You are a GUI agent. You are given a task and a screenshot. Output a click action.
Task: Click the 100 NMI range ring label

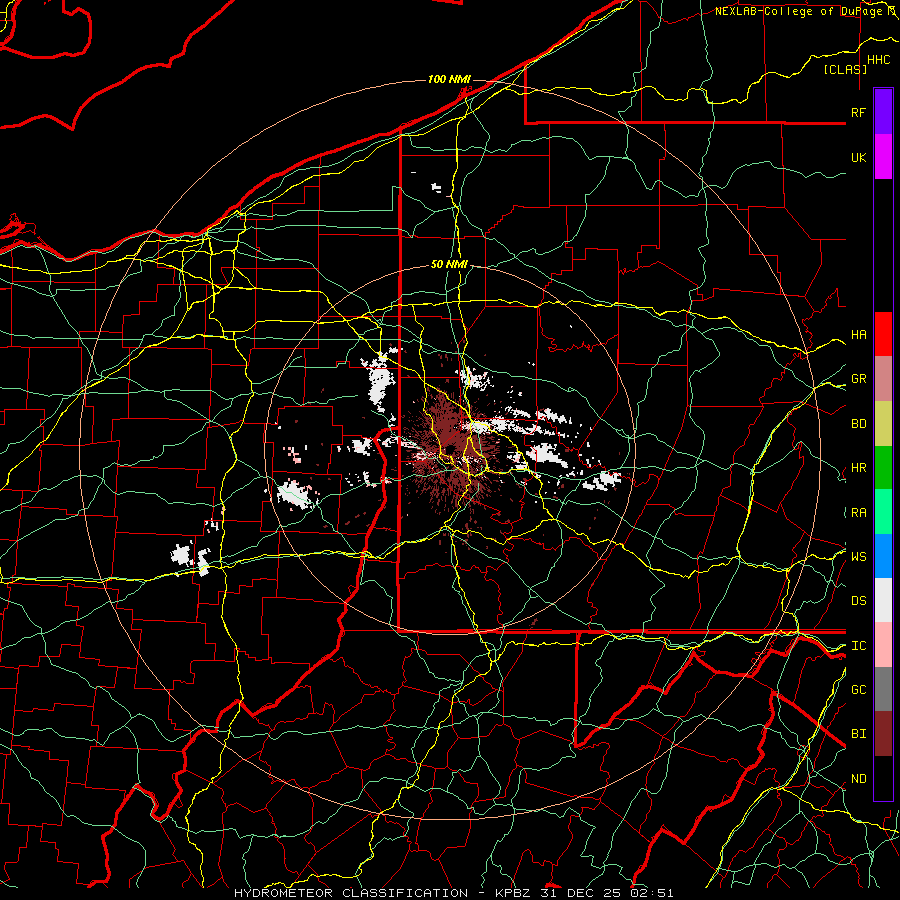pyautogui.click(x=449, y=79)
